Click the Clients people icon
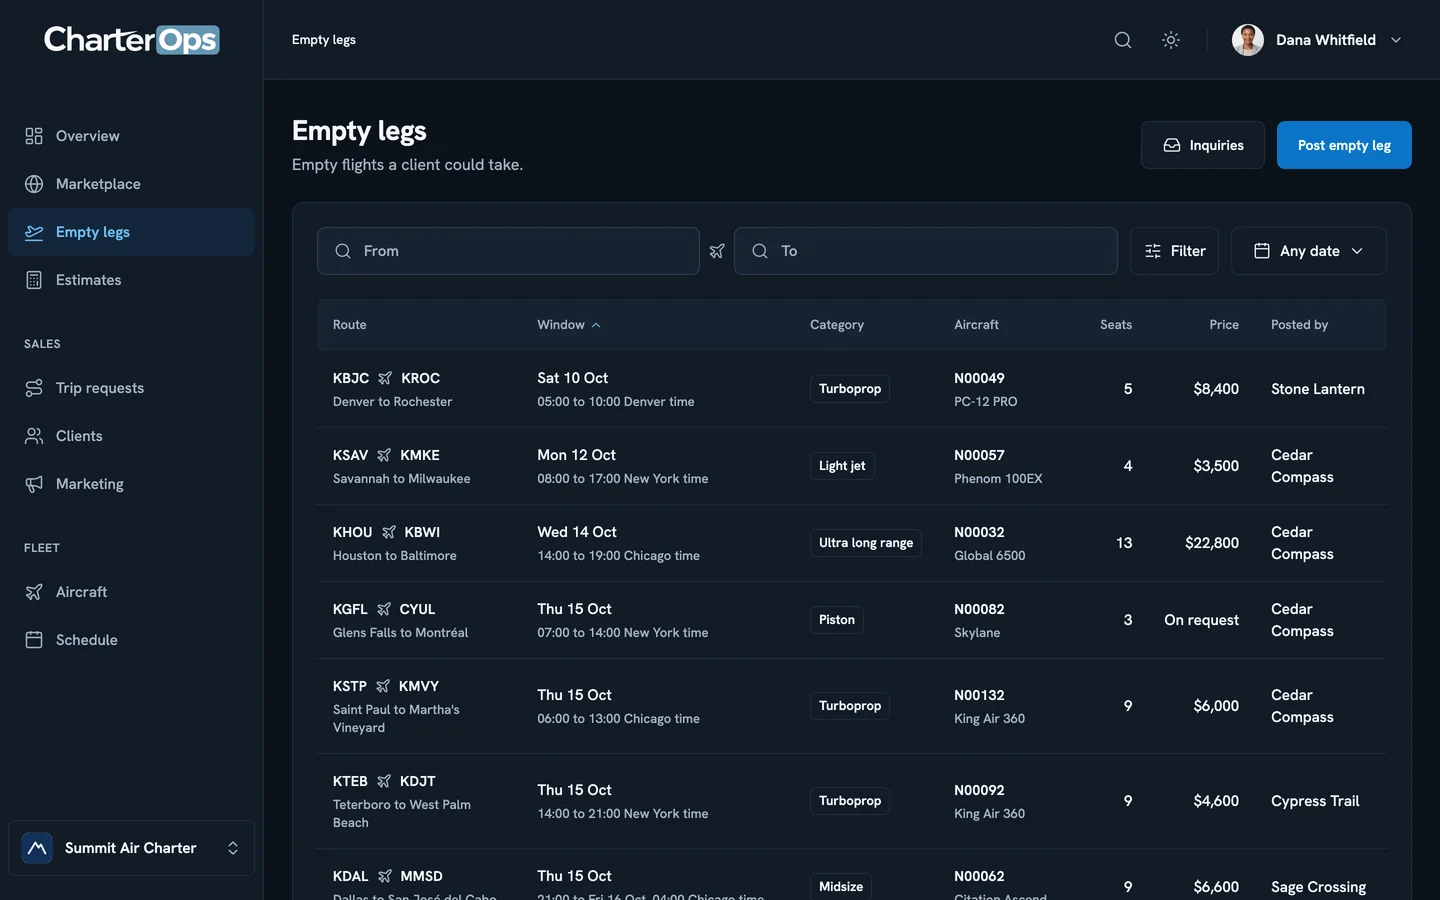The image size is (1440, 900). [x=34, y=436]
